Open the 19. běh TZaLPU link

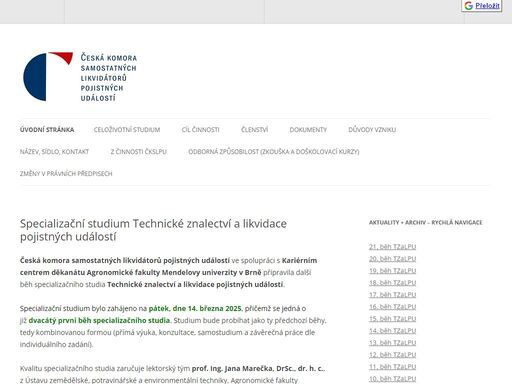(392, 271)
